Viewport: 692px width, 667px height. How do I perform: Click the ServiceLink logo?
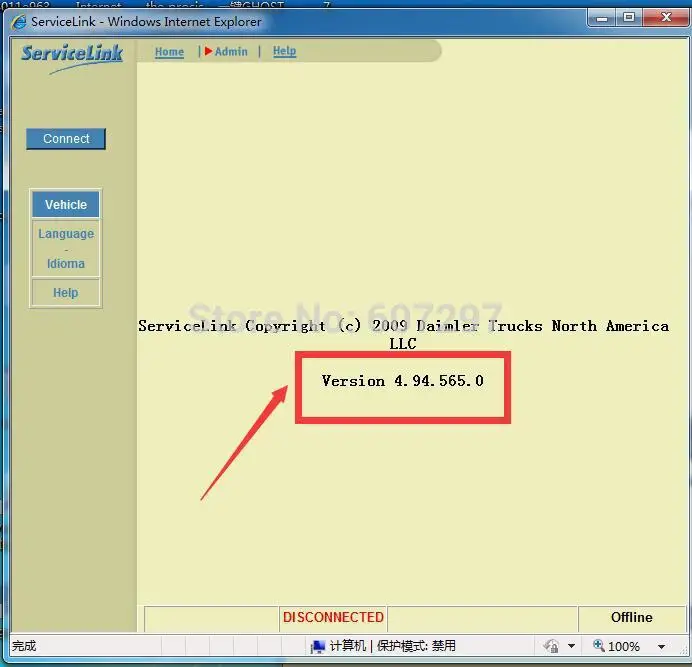(72, 57)
